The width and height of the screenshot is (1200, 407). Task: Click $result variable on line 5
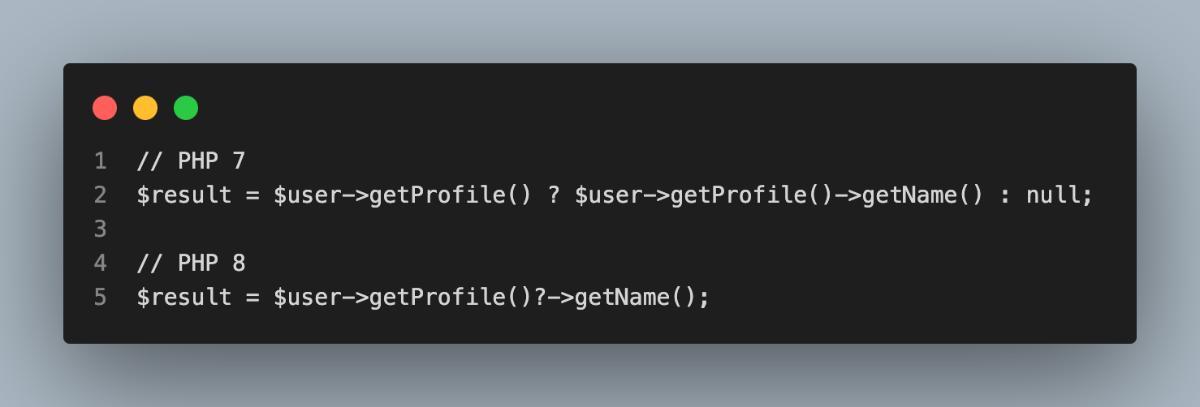tap(185, 298)
